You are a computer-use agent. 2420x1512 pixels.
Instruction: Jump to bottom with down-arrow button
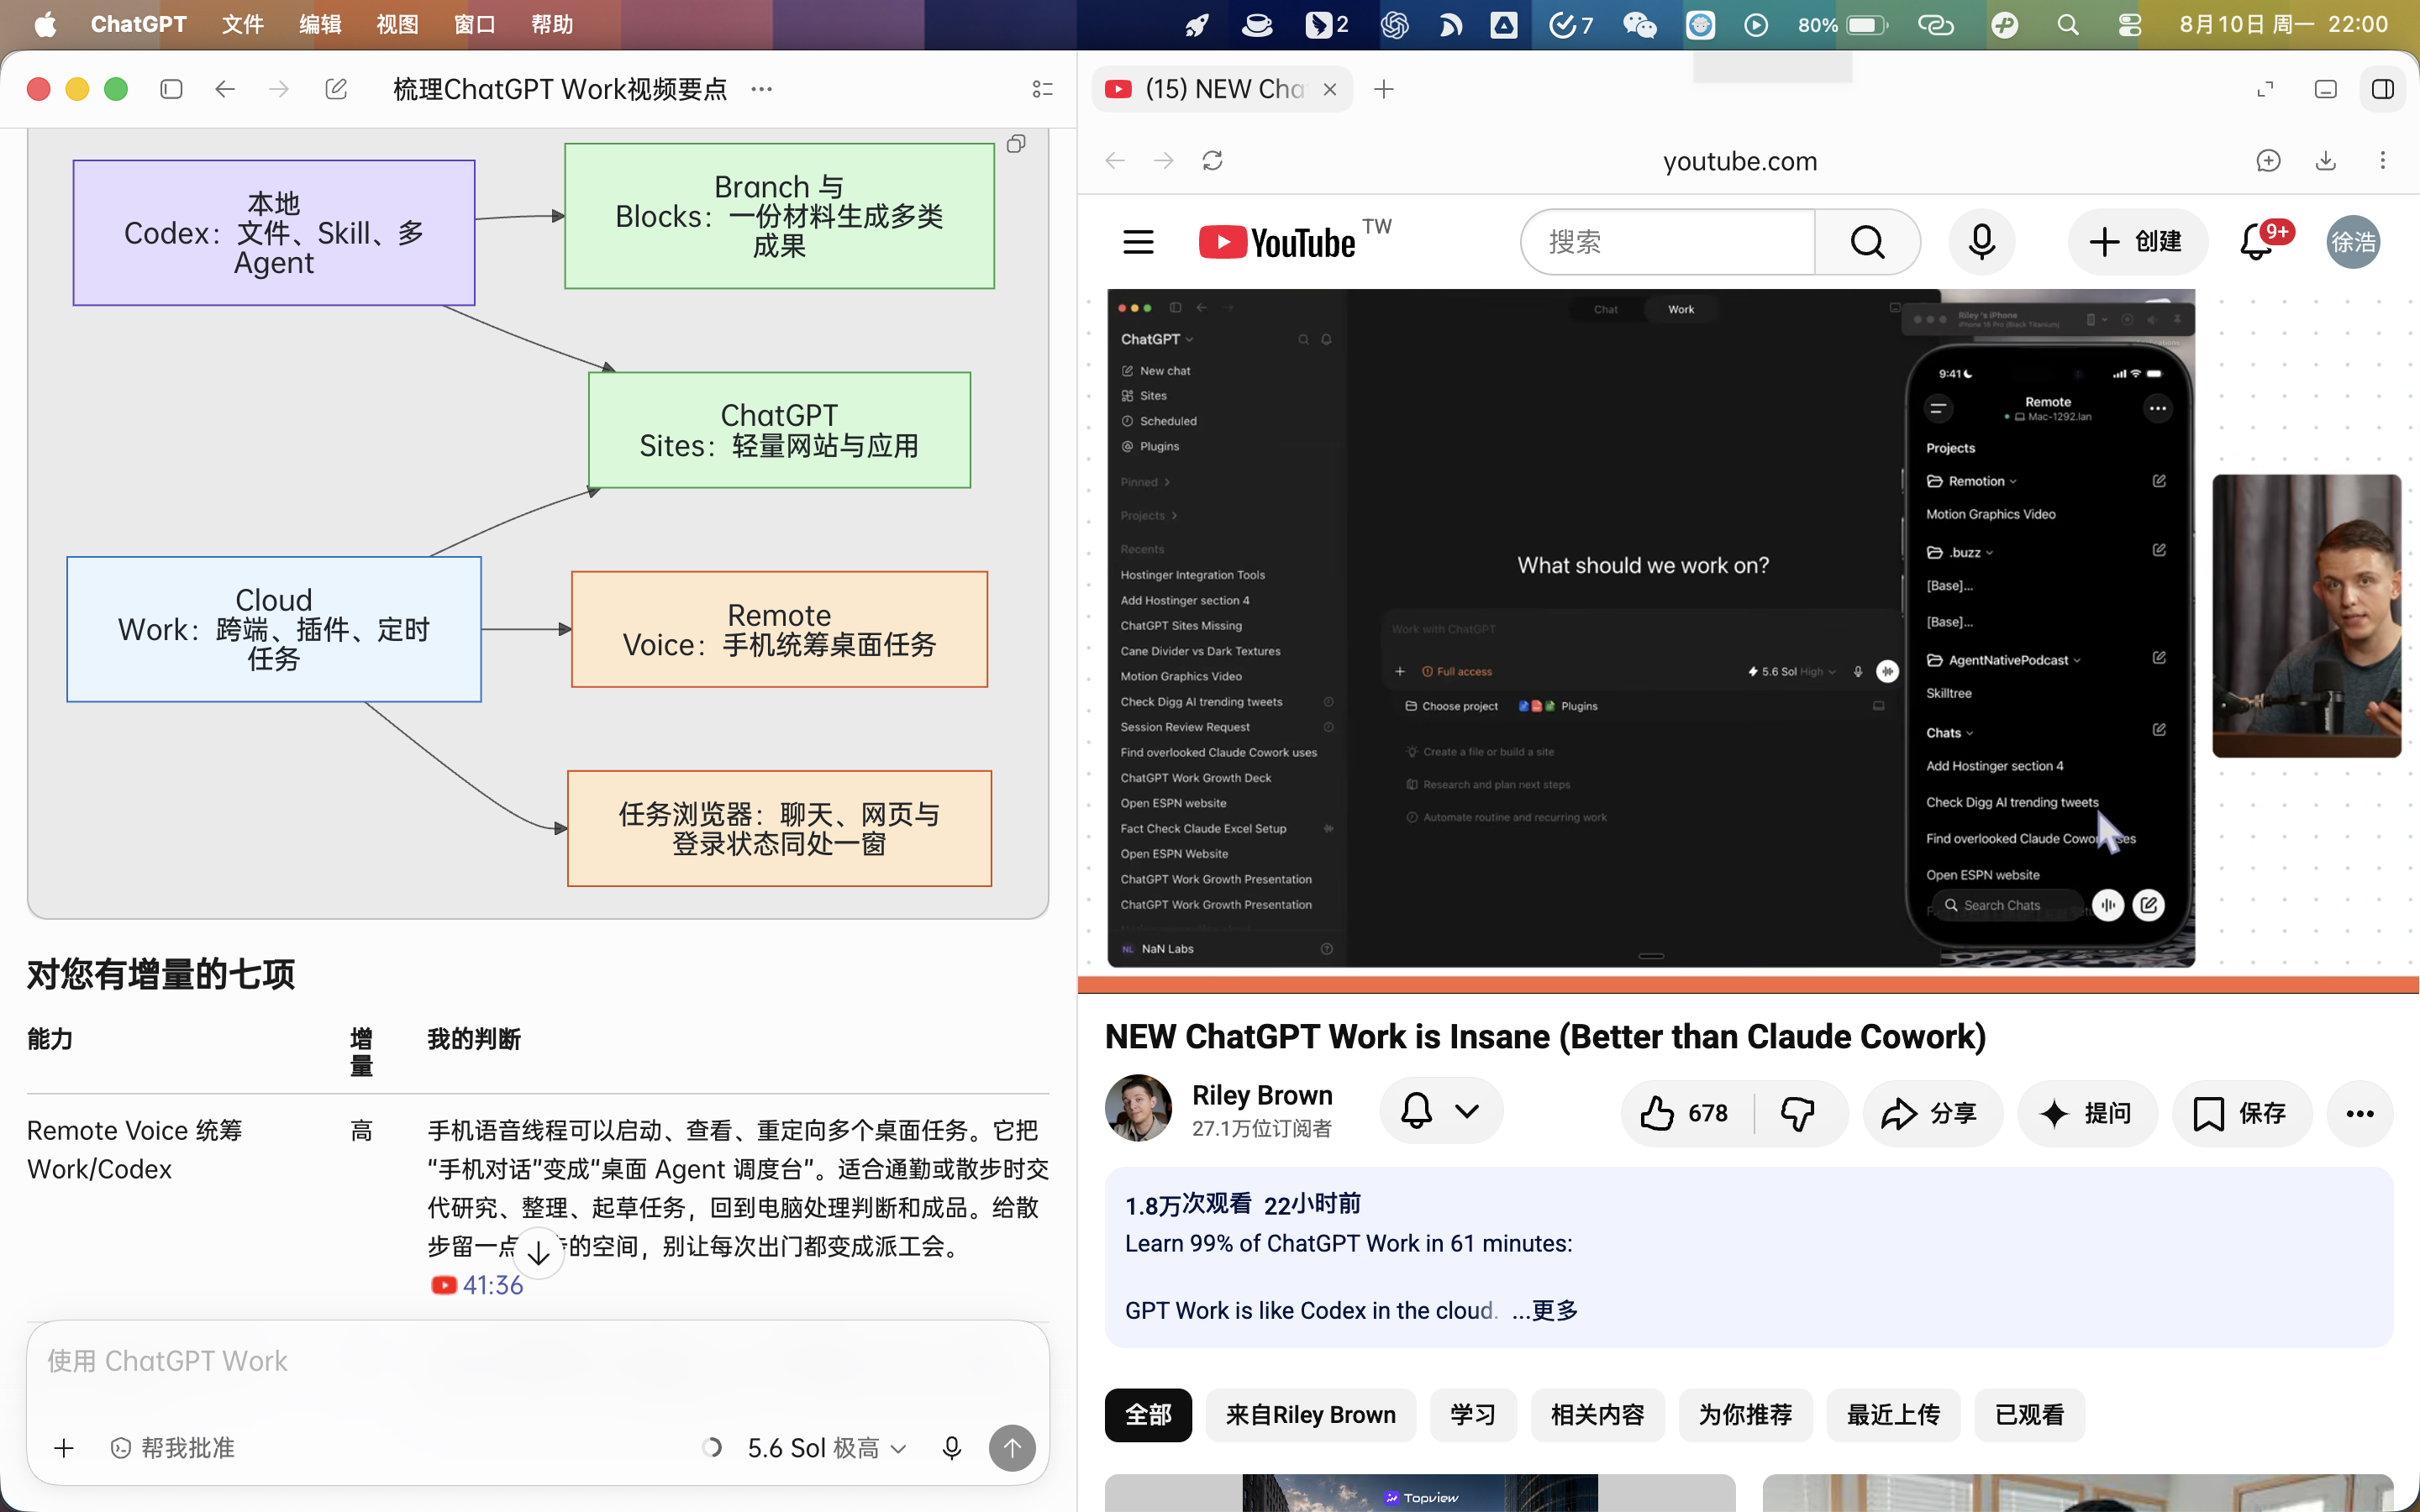point(538,1252)
